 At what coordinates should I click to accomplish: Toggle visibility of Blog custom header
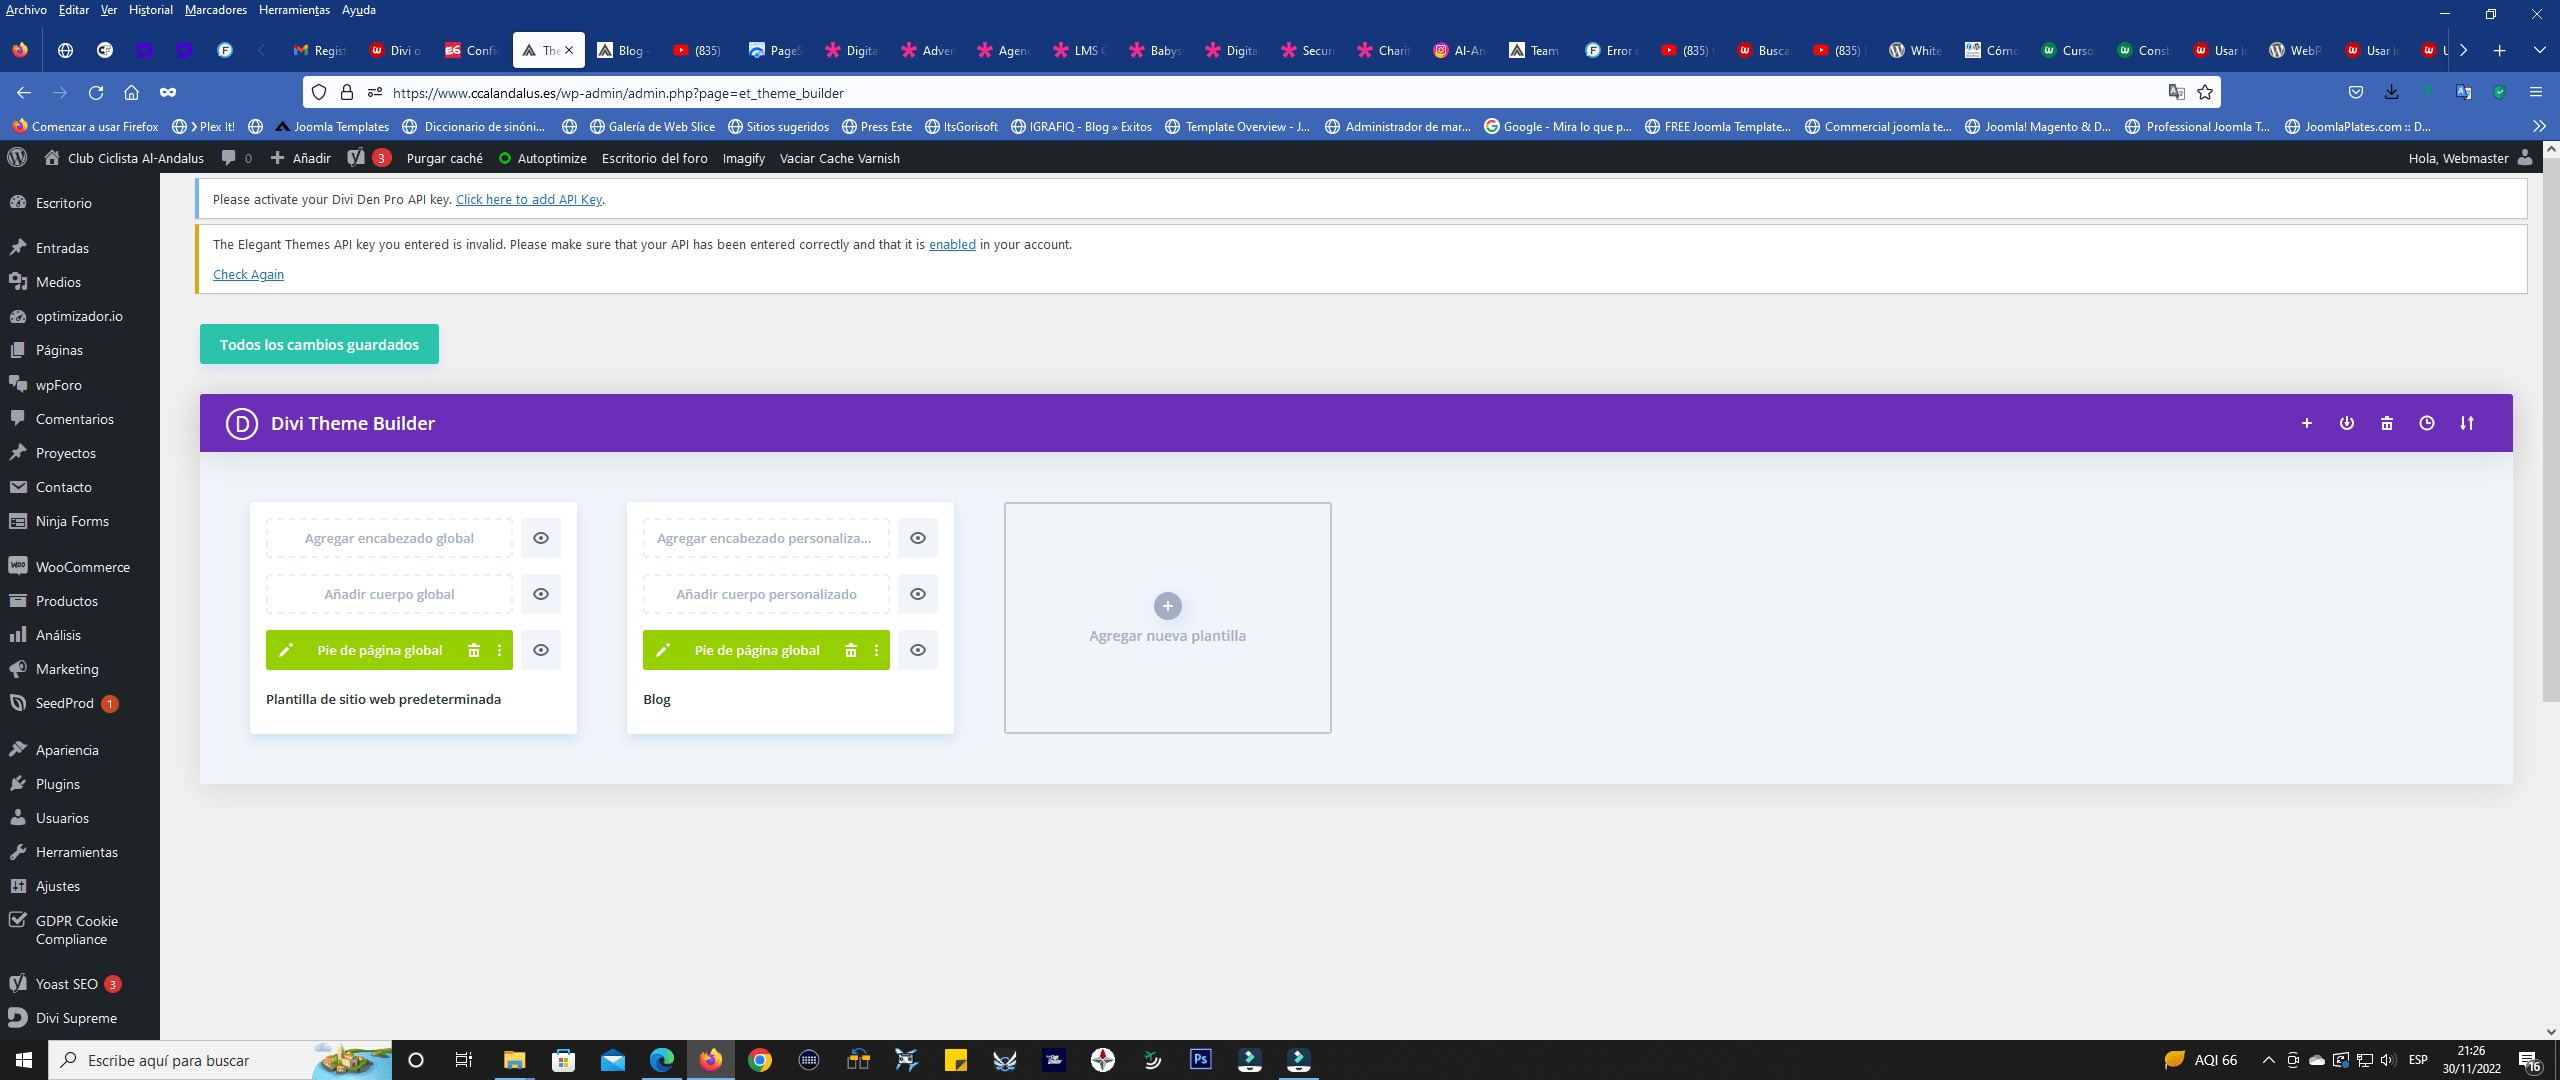tap(918, 538)
